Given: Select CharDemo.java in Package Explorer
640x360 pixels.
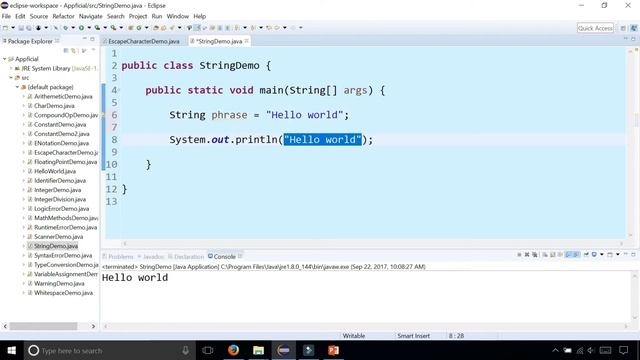Looking at the screenshot, I should pyautogui.click(x=54, y=106).
